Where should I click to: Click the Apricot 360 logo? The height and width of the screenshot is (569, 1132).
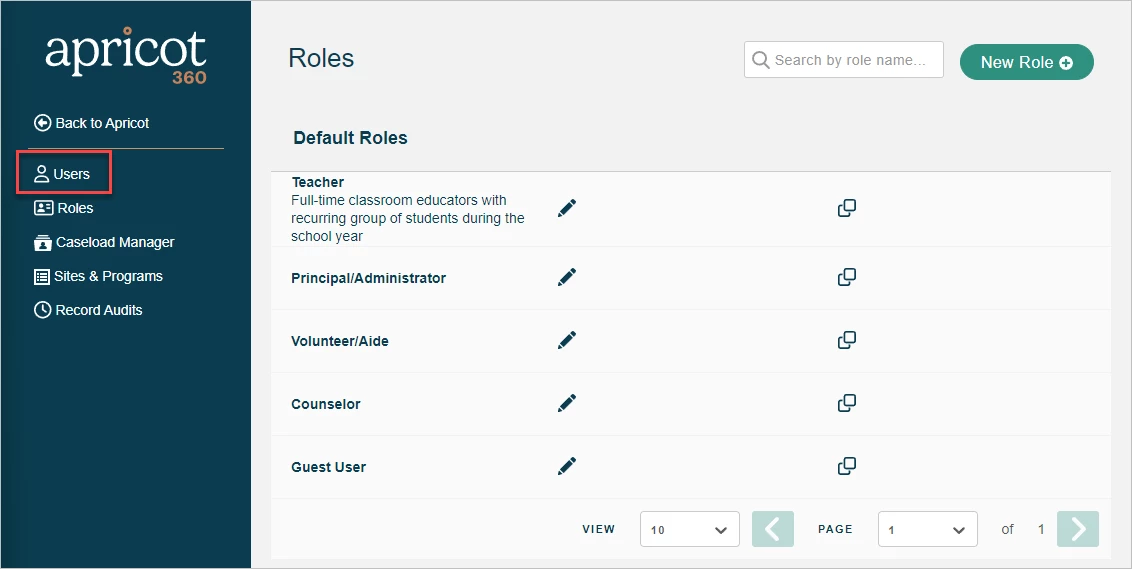click(126, 56)
